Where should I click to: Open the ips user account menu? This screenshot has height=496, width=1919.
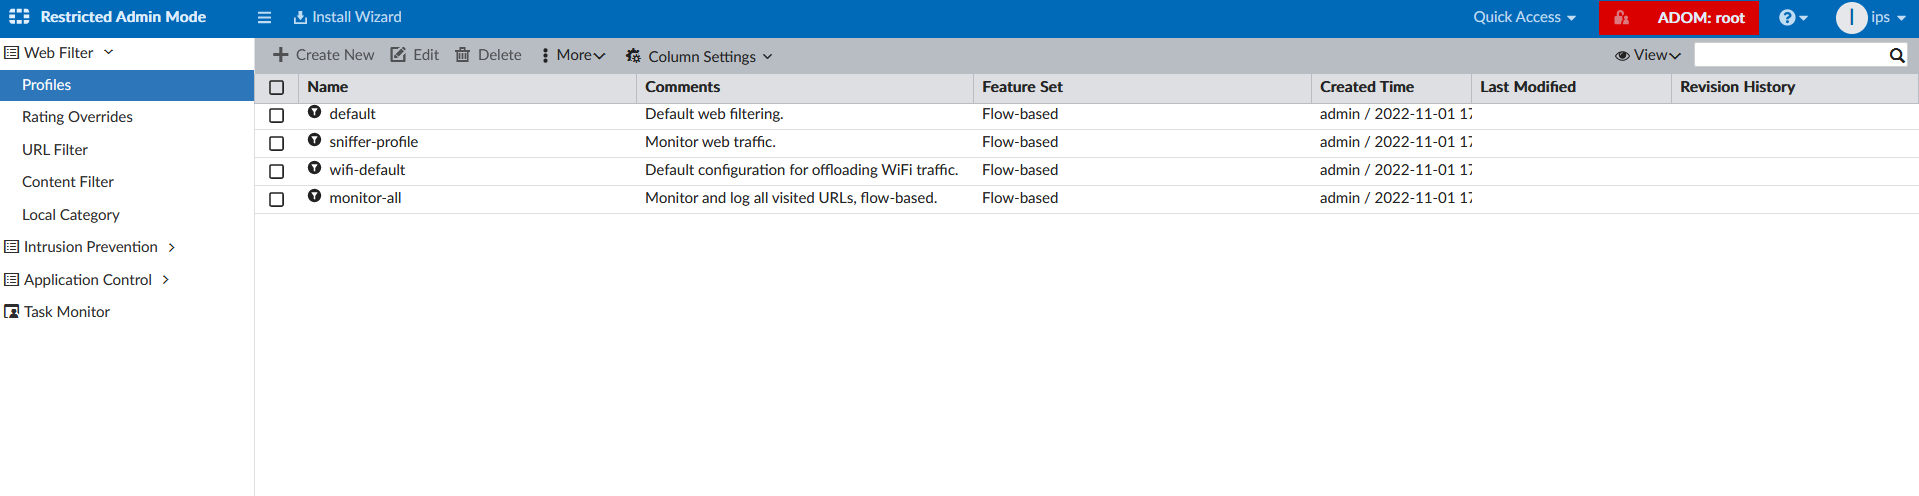coord(1888,18)
